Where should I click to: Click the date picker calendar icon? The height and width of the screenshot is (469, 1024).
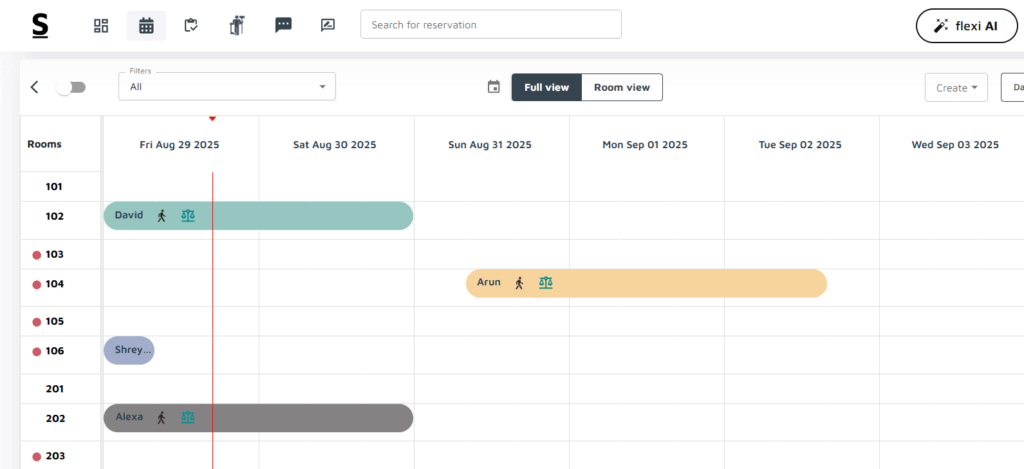point(494,87)
